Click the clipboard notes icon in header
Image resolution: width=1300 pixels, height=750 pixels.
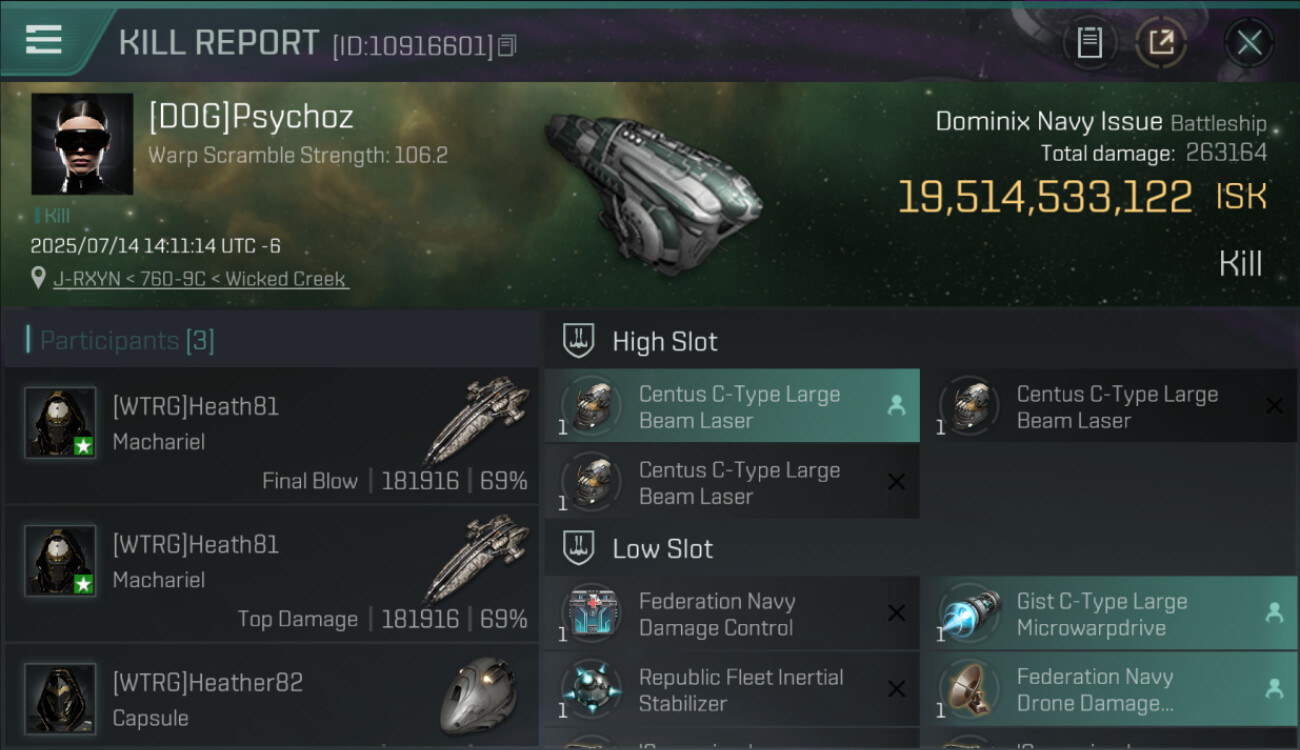pyautogui.click(x=1089, y=43)
